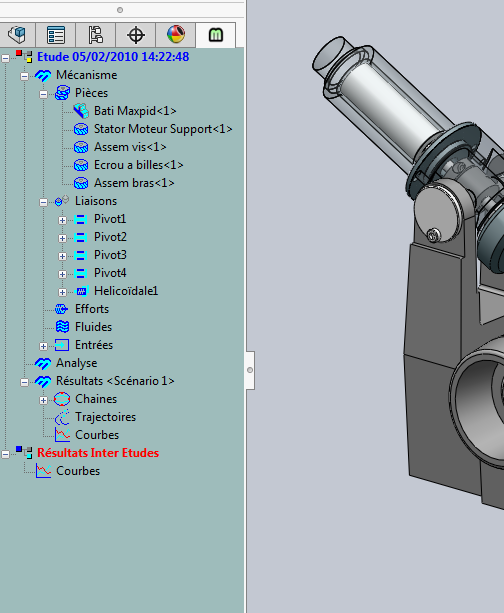
Task: Select the Fluides waves icon
Action: (x=62, y=327)
